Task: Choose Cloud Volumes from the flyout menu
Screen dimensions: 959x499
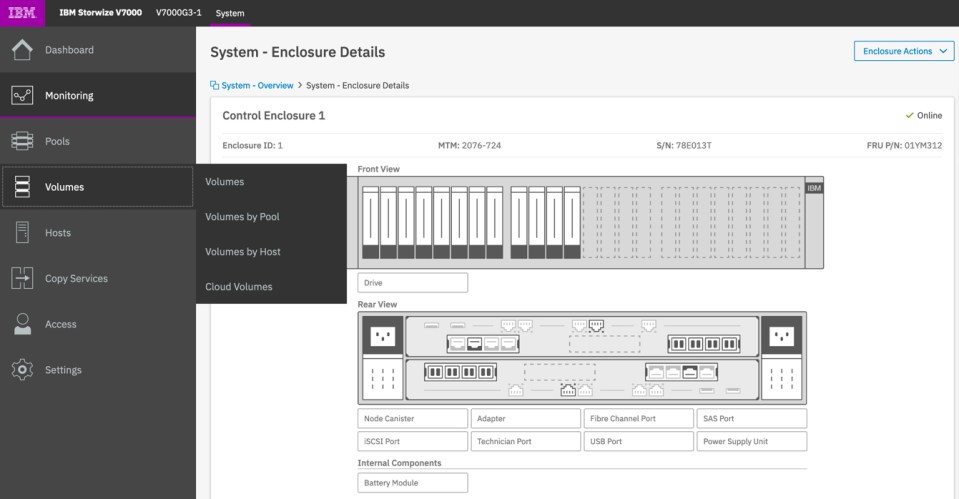Action: click(238, 287)
